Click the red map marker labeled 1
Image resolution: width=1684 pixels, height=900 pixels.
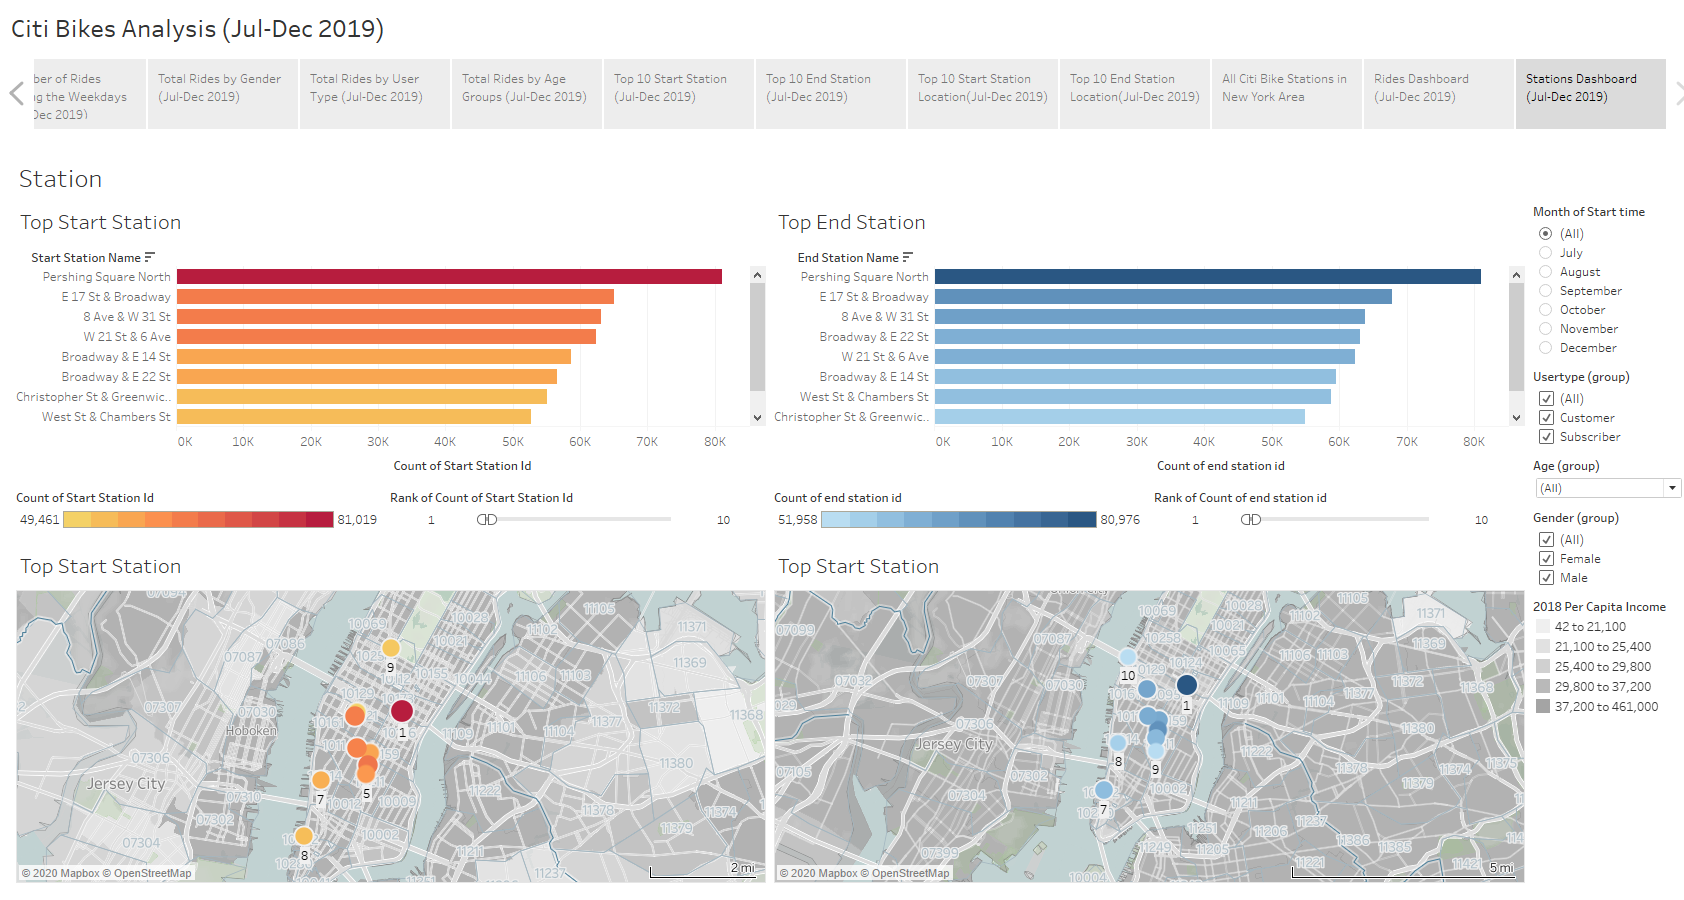[402, 711]
